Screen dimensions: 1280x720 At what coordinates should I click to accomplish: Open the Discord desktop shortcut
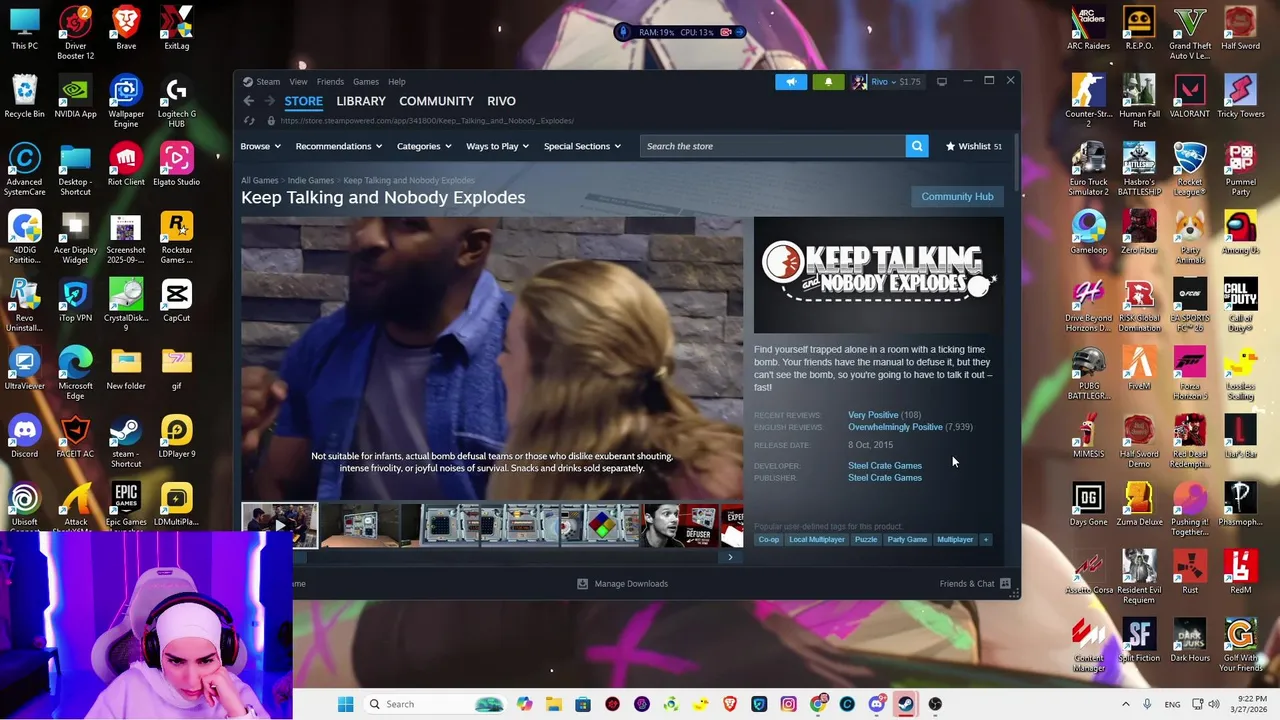[x=25, y=435]
